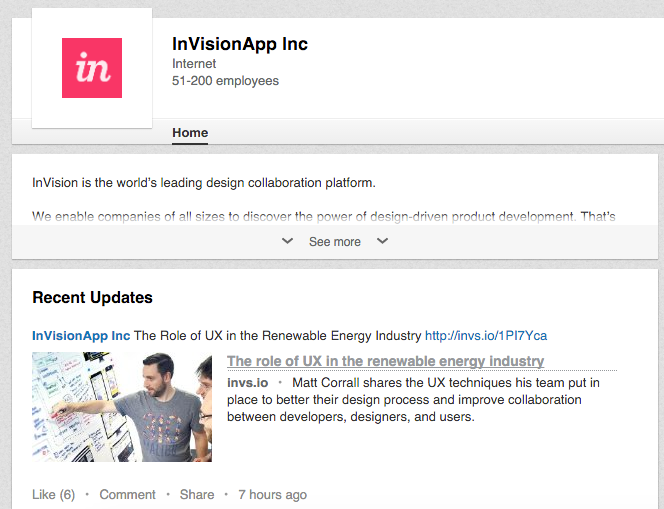Click the 7 hours ago timestamp
The height and width of the screenshot is (509, 664).
272,495
